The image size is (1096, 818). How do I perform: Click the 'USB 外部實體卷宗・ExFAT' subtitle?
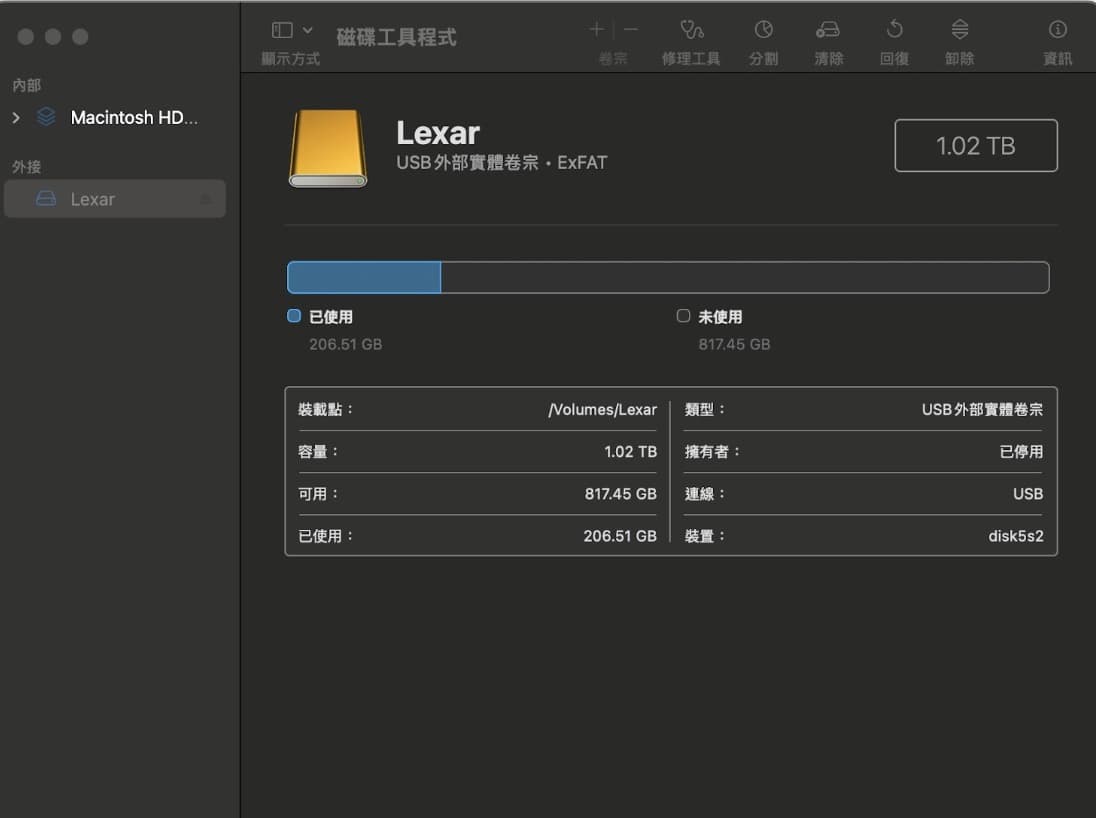click(x=502, y=163)
